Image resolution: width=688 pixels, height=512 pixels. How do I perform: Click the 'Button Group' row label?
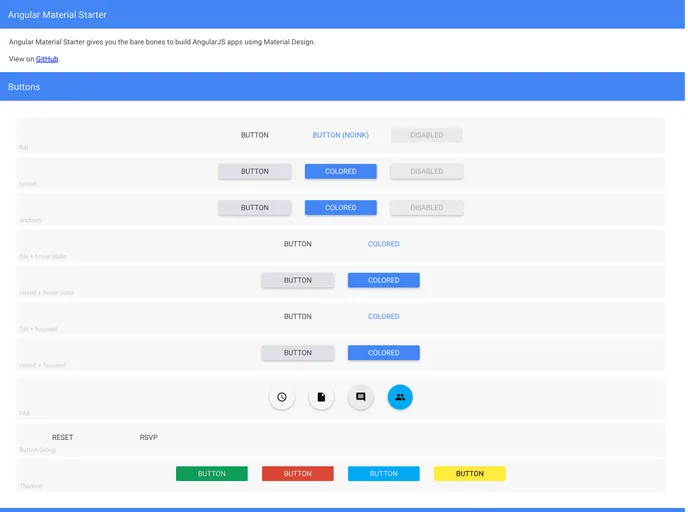[x=38, y=450]
